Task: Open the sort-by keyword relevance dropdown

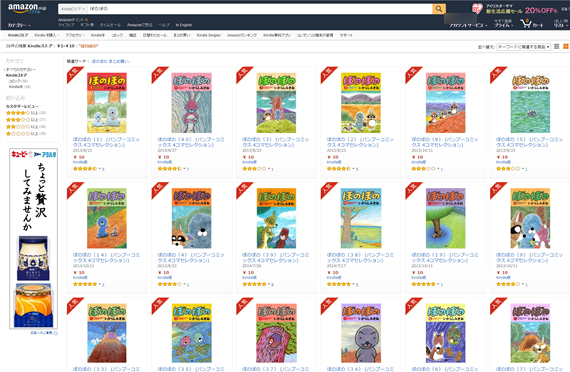Action: (x=523, y=47)
